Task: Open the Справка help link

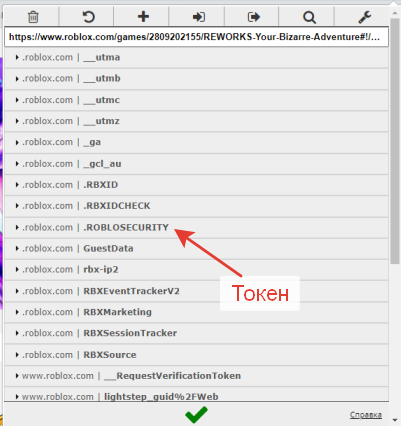Action: [x=366, y=415]
